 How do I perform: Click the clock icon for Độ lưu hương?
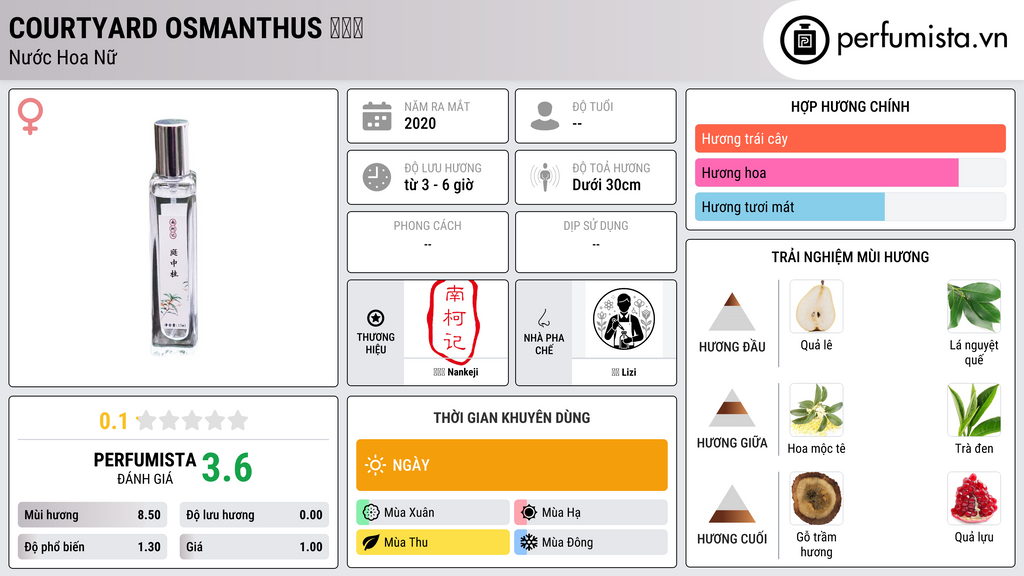tap(377, 177)
